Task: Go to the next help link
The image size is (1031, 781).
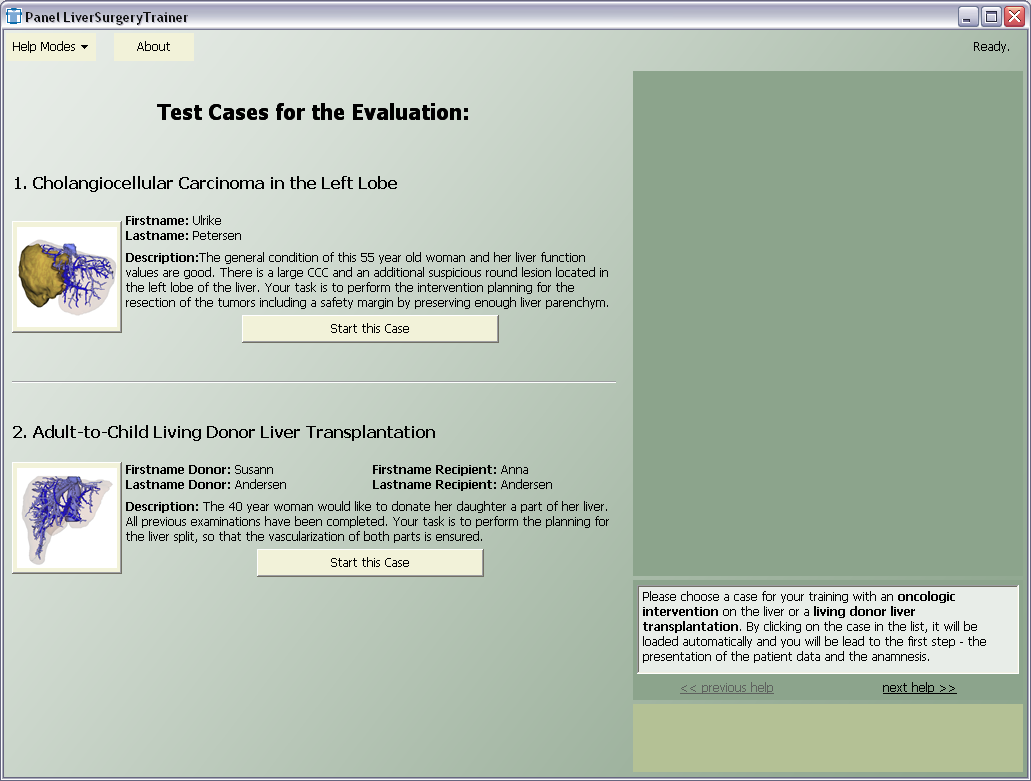Action: click(x=918, y=688)
